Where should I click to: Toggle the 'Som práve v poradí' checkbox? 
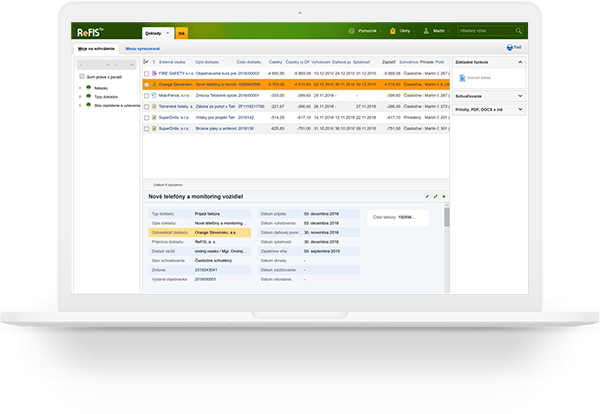pos(82,76)
